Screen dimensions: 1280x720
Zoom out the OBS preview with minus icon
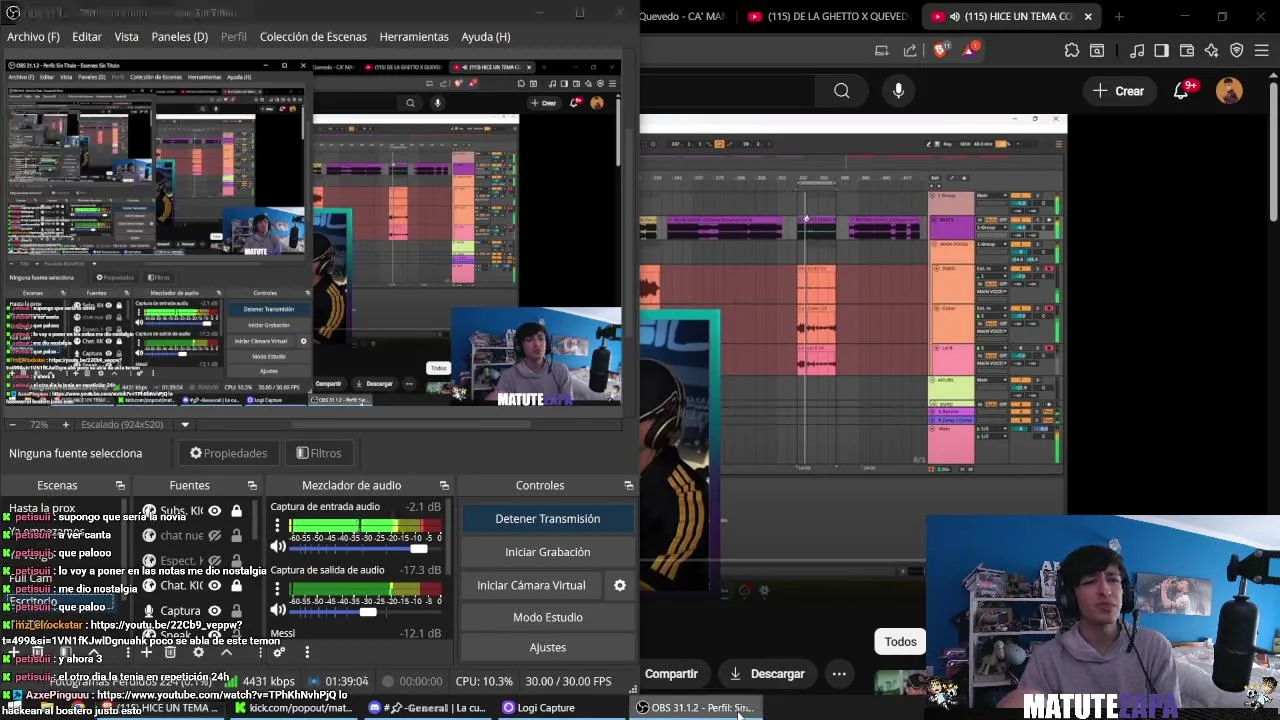(12, 424)
